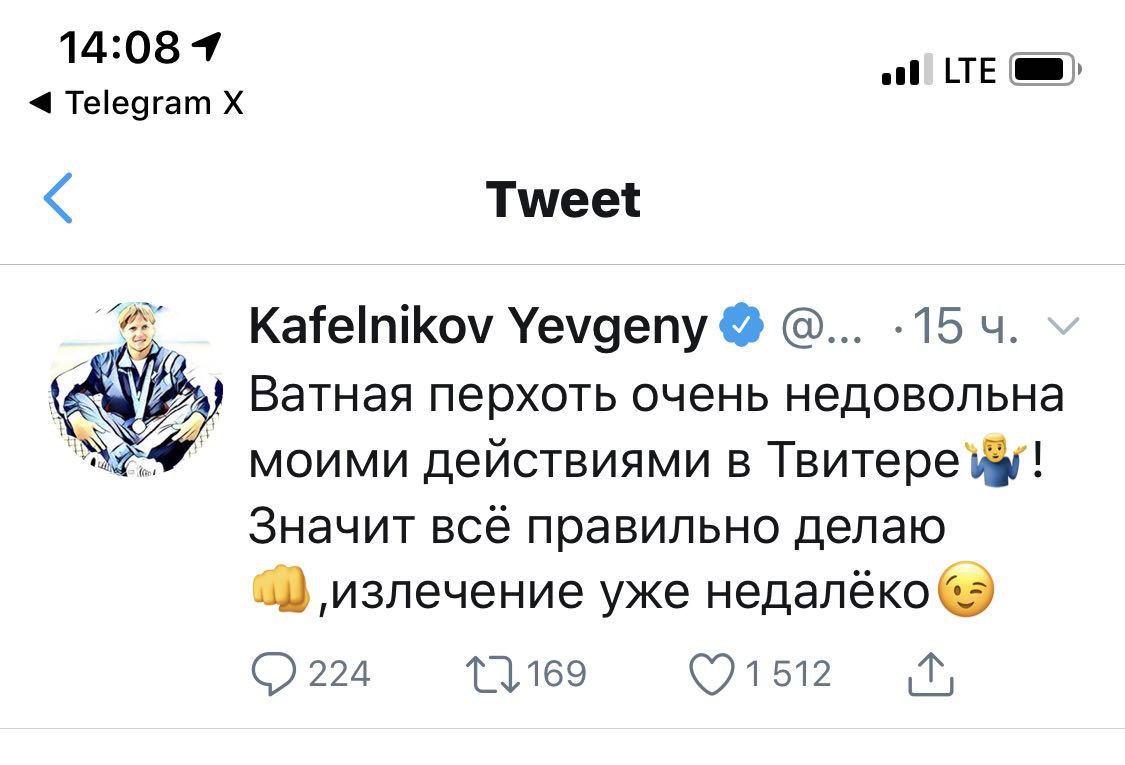
Task: Tap the battery status icon
Action: point(1043,70)
